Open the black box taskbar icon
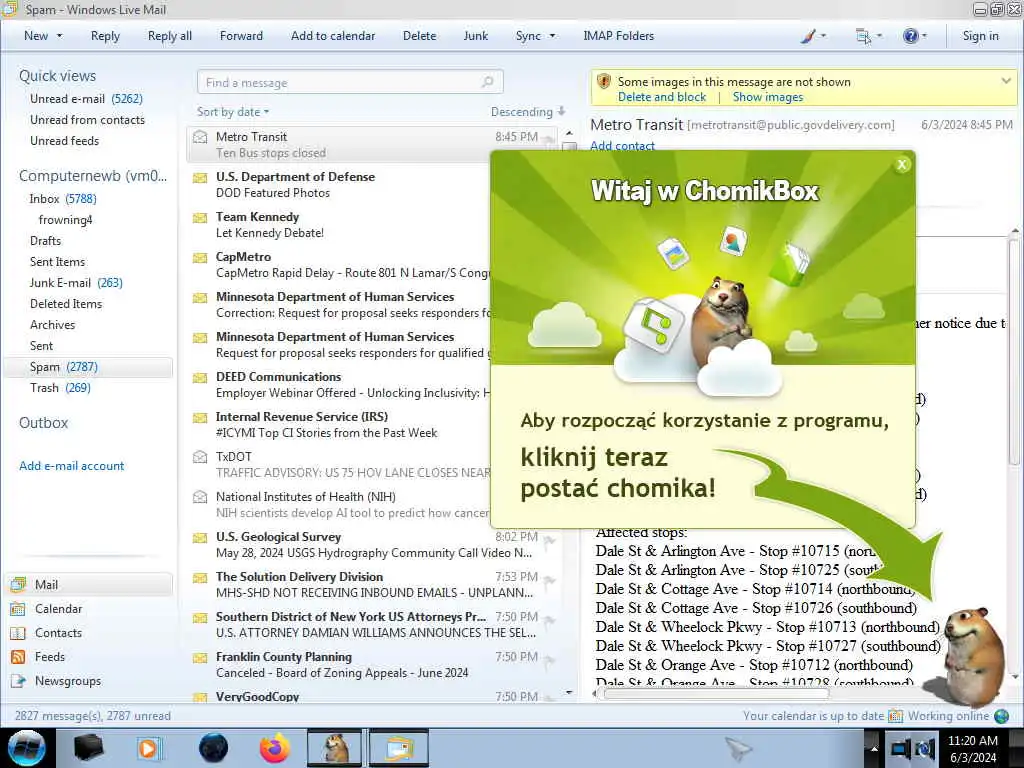Screen dimensions: 1024x768 (89, 748)
